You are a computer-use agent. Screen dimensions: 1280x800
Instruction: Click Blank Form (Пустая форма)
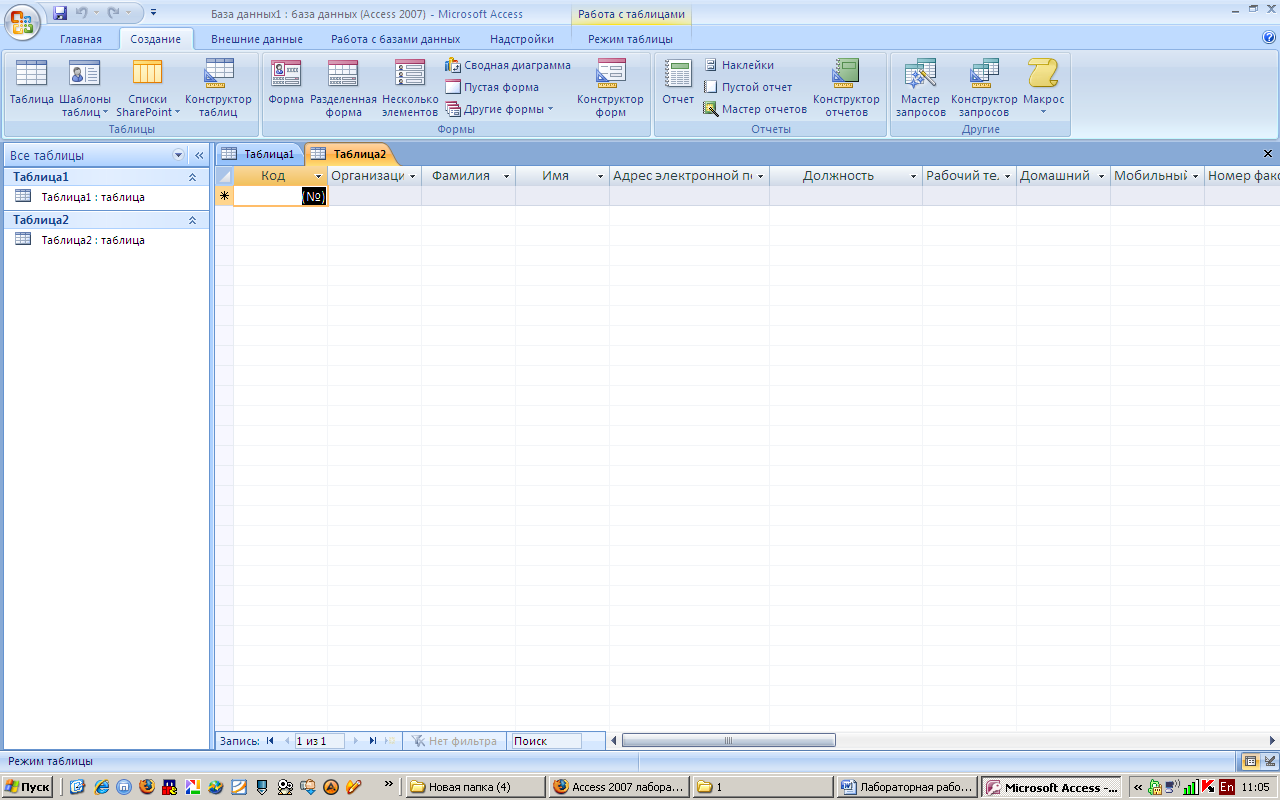(492, 87)
